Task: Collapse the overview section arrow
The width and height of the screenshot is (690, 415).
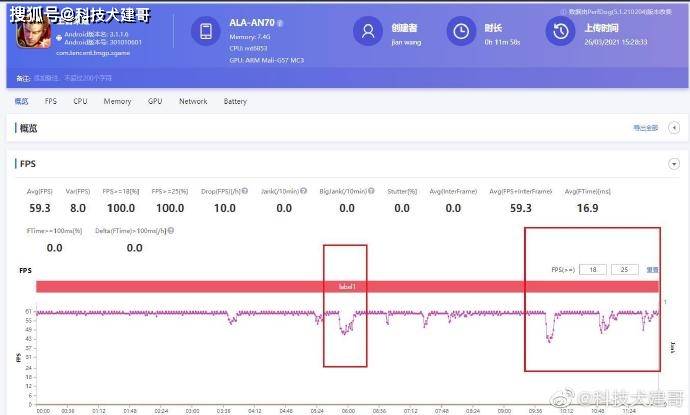Action: (674, 128)
